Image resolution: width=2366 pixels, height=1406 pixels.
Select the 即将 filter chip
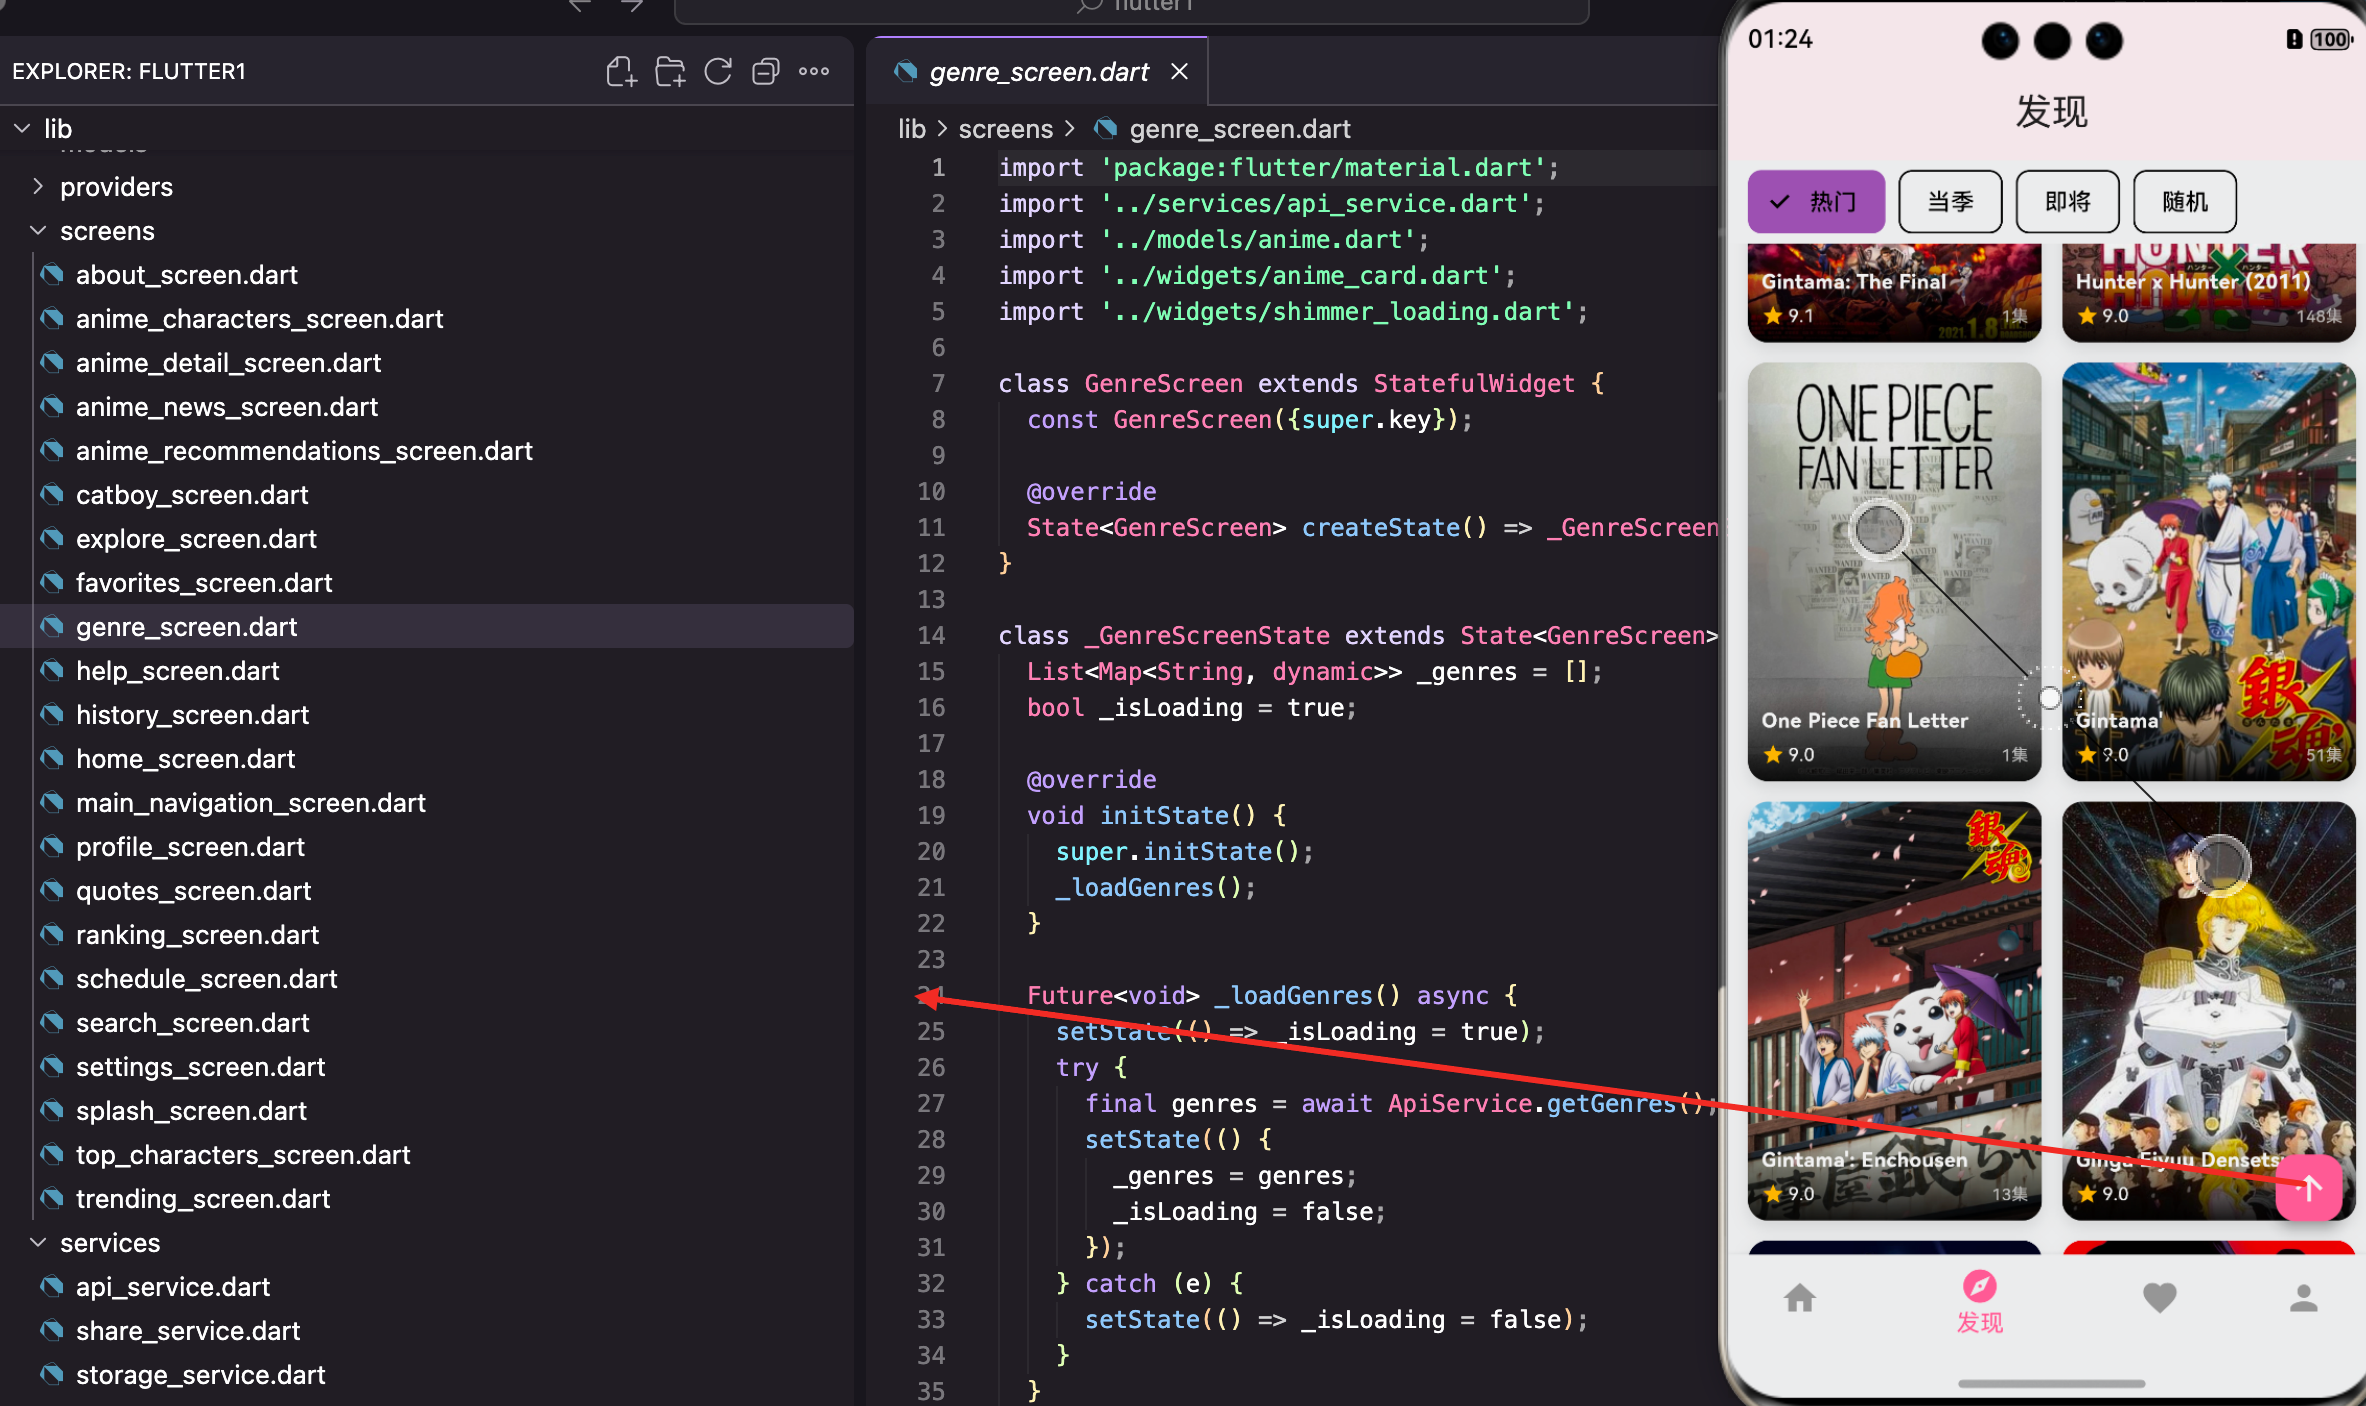pyautogui.click(x=2067, y=202)
